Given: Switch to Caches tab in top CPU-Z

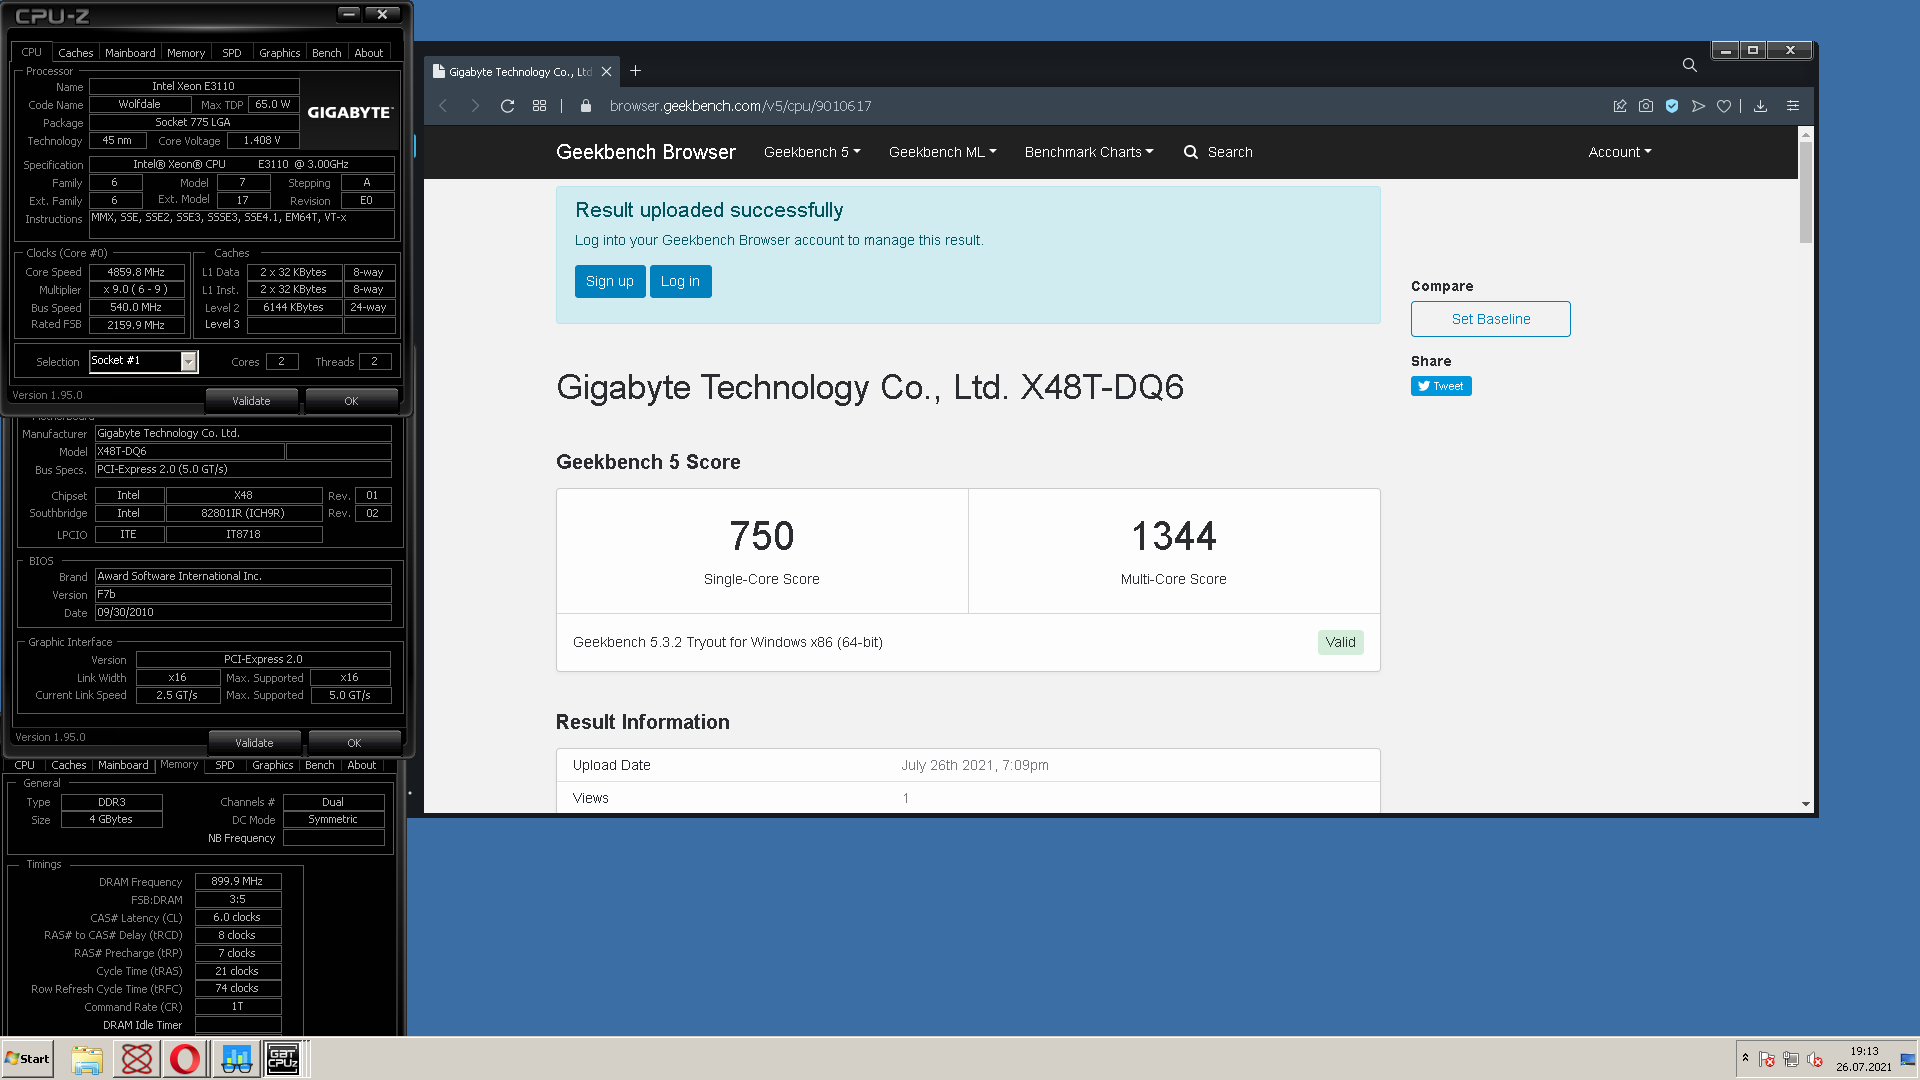Looking at the screenshot, I should 75,53.
